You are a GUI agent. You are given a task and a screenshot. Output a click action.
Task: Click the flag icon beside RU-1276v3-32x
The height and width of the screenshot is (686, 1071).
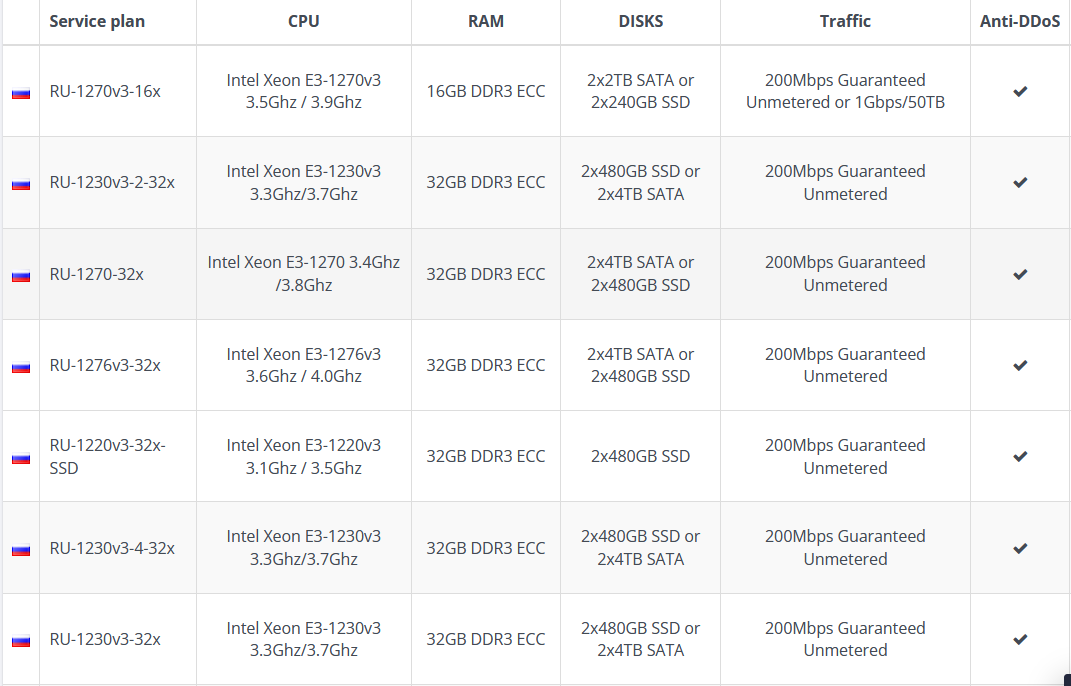tap(21, 367)
